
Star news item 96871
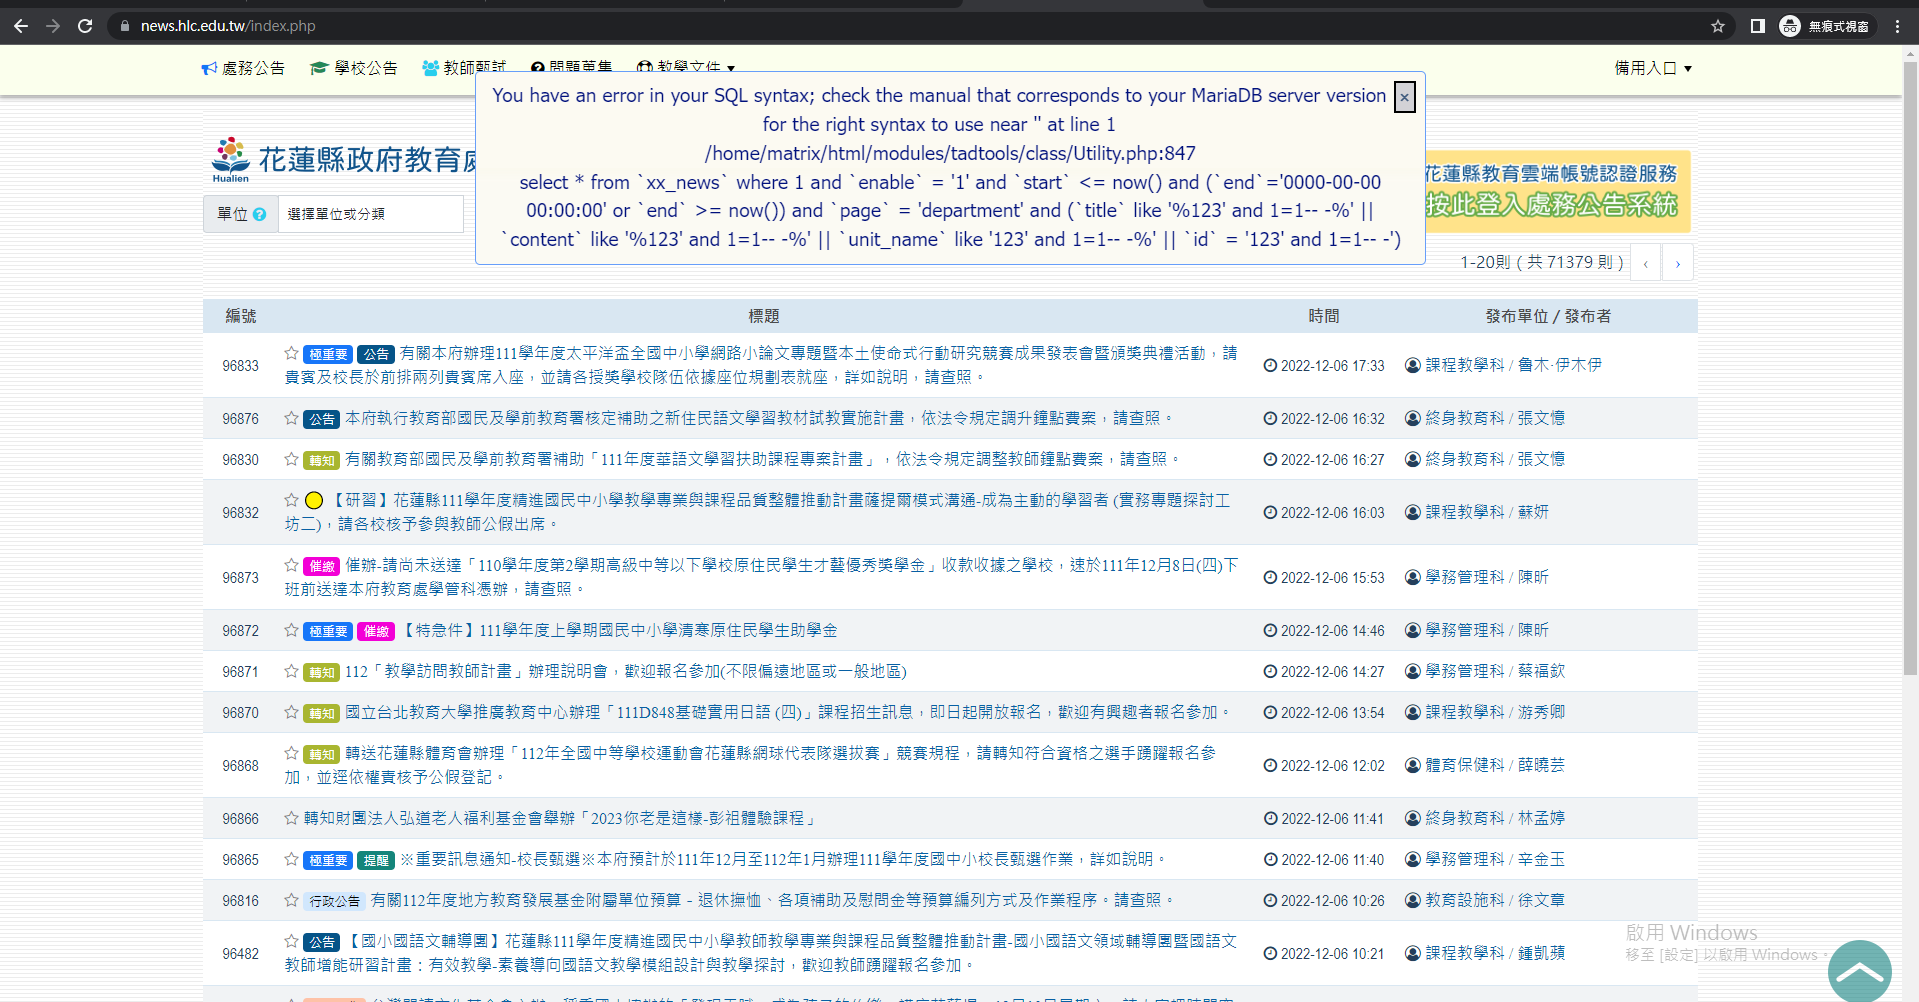[291, 671]
